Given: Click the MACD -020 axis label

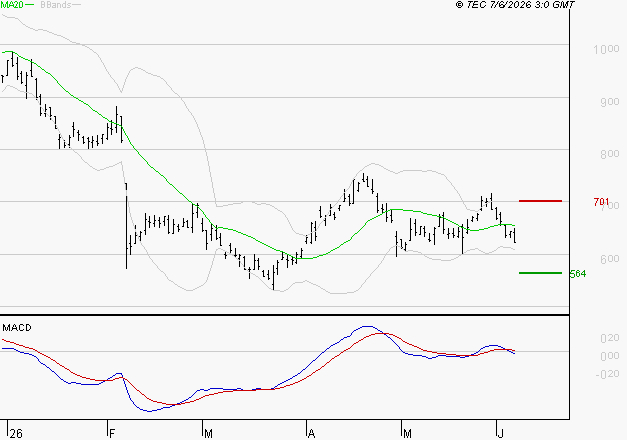Looking at the screenshot, I should (x=607, y=374).
